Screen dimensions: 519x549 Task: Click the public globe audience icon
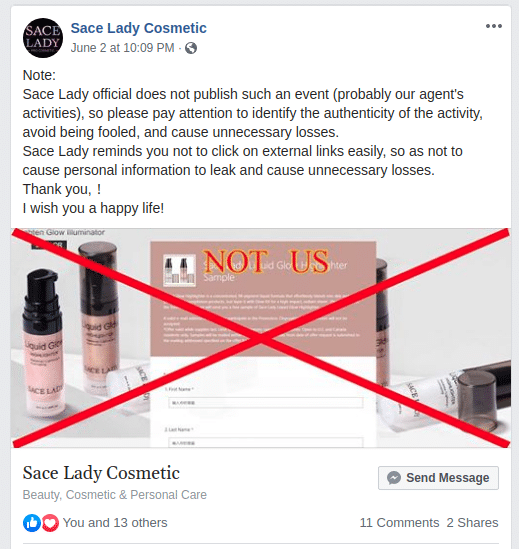tap(191, 48)
